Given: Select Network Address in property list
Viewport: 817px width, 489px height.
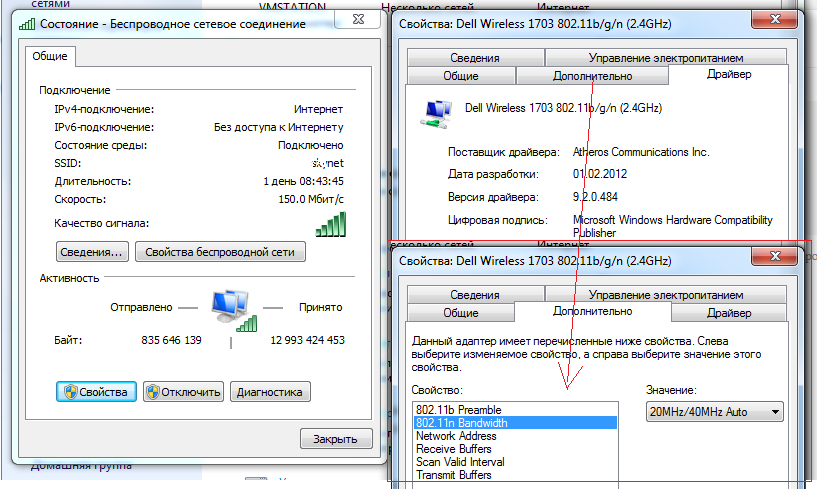Looking at the screenshot, I should click(x=457, y=436).
